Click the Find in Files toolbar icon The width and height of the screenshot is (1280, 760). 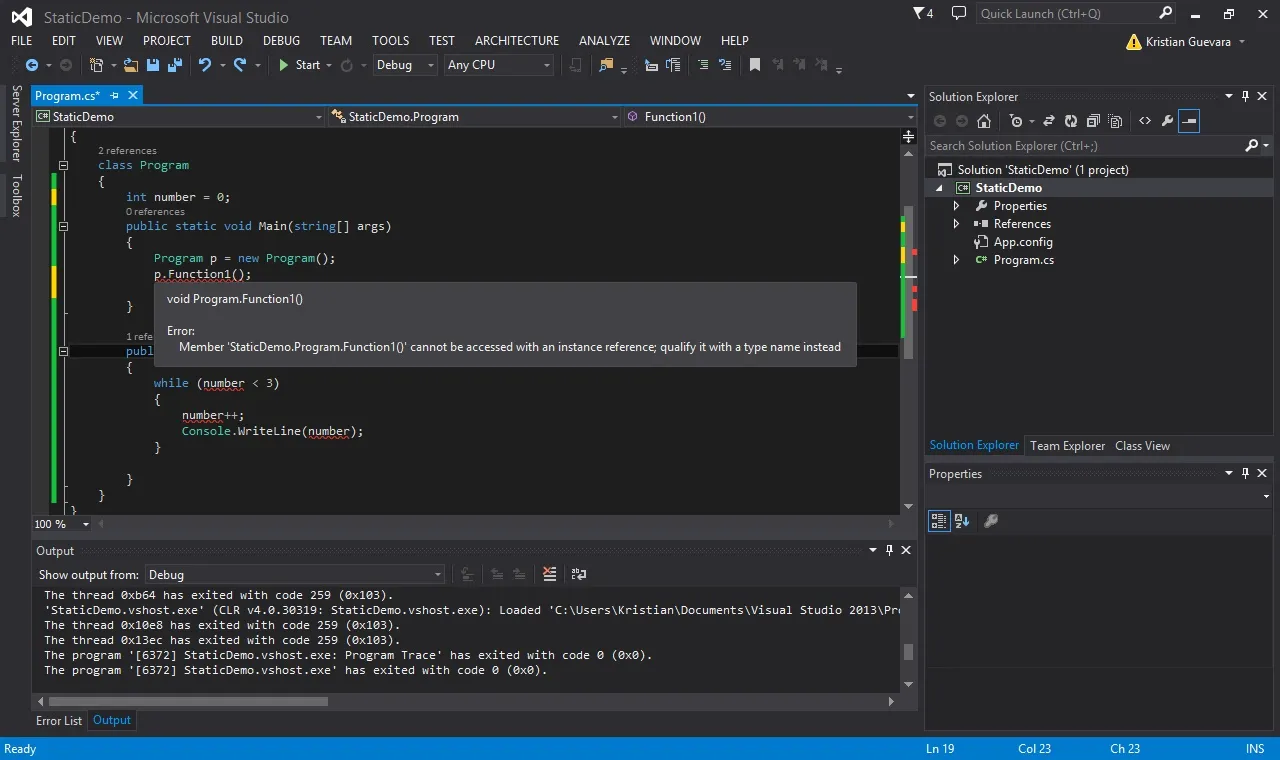click(x=605, y=65)
